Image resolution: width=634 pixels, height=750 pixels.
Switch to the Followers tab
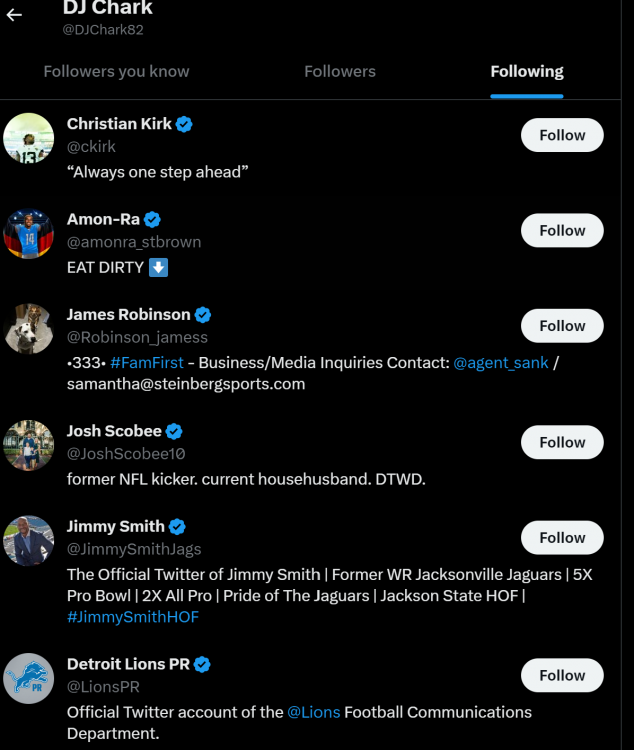pos(340,72)
